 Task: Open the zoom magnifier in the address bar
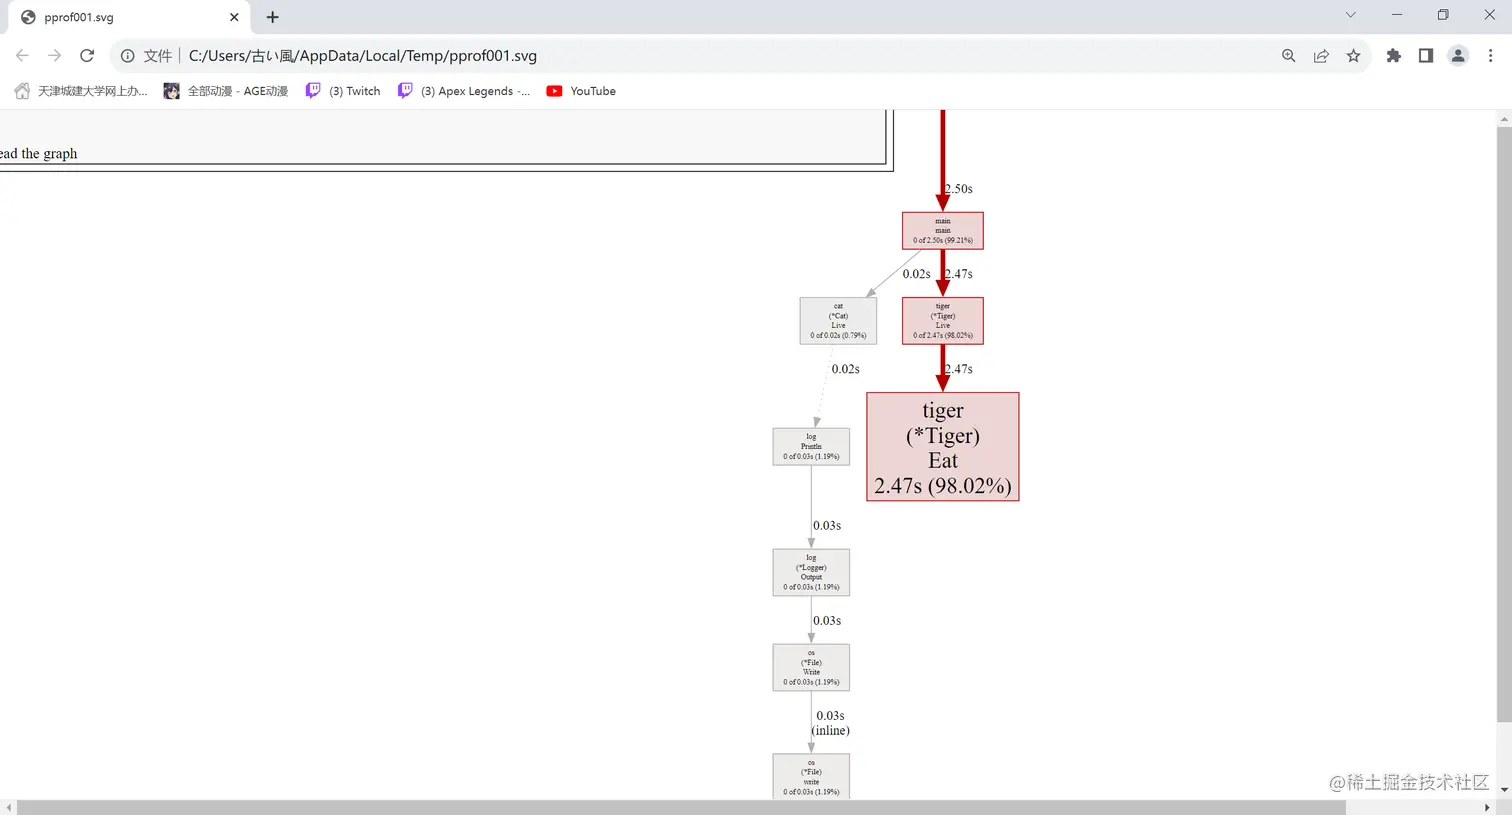coord(1289,56)
